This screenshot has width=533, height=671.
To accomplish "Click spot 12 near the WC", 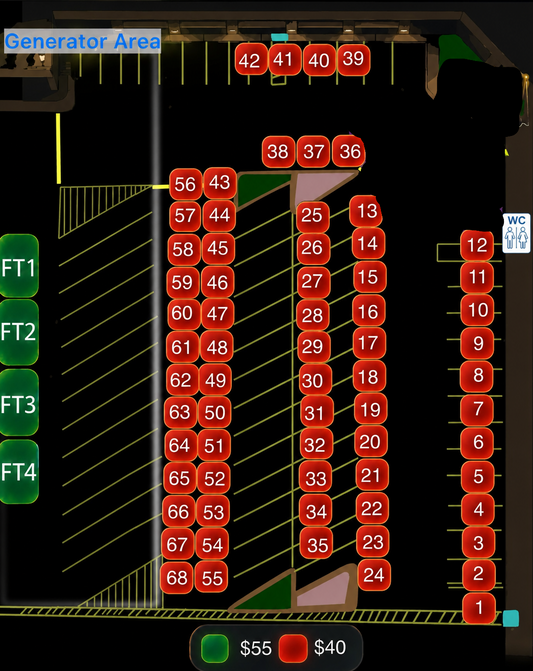I will [x=477, y=245].
